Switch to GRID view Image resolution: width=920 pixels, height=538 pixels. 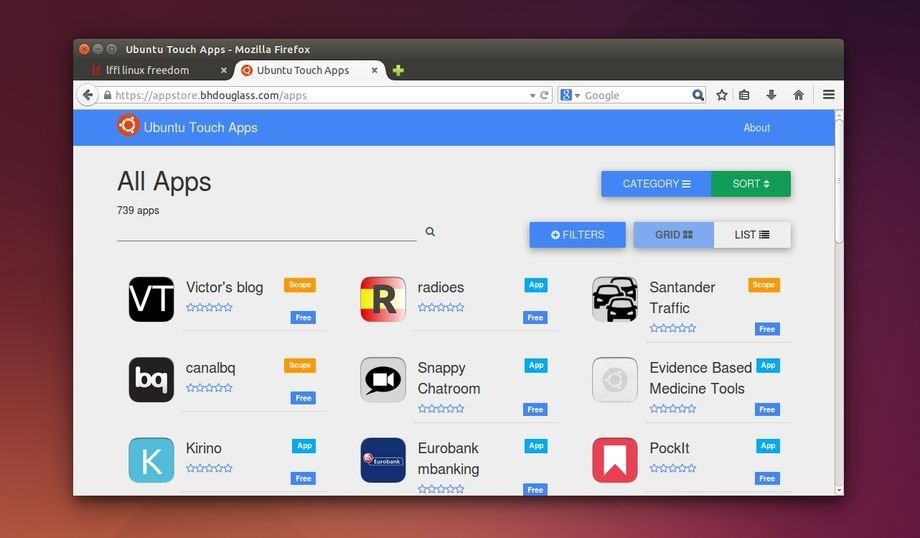point(673,235)
